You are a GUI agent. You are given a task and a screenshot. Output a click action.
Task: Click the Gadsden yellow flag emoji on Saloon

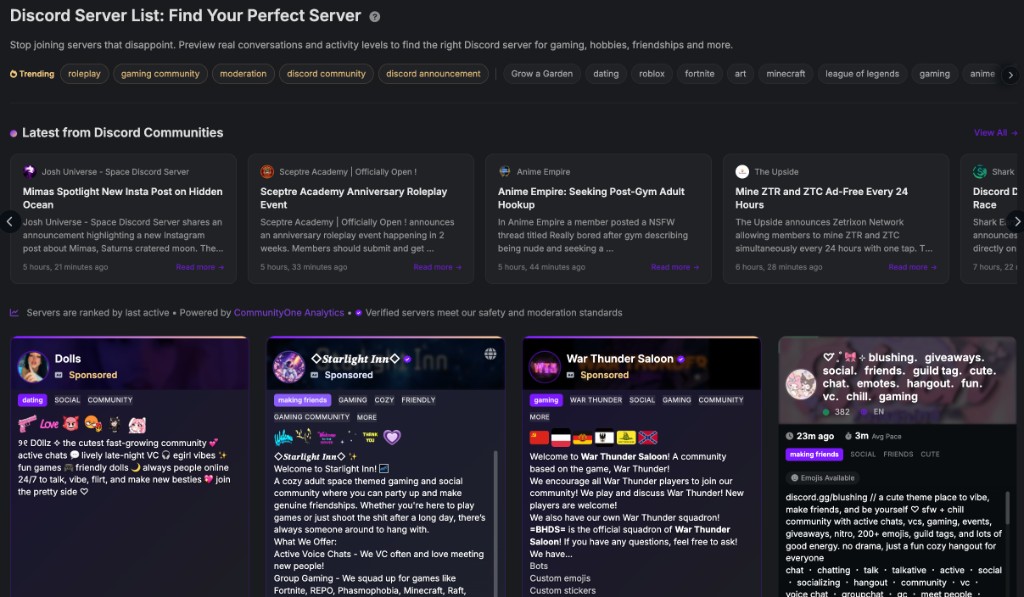click(x=626, y=438)
